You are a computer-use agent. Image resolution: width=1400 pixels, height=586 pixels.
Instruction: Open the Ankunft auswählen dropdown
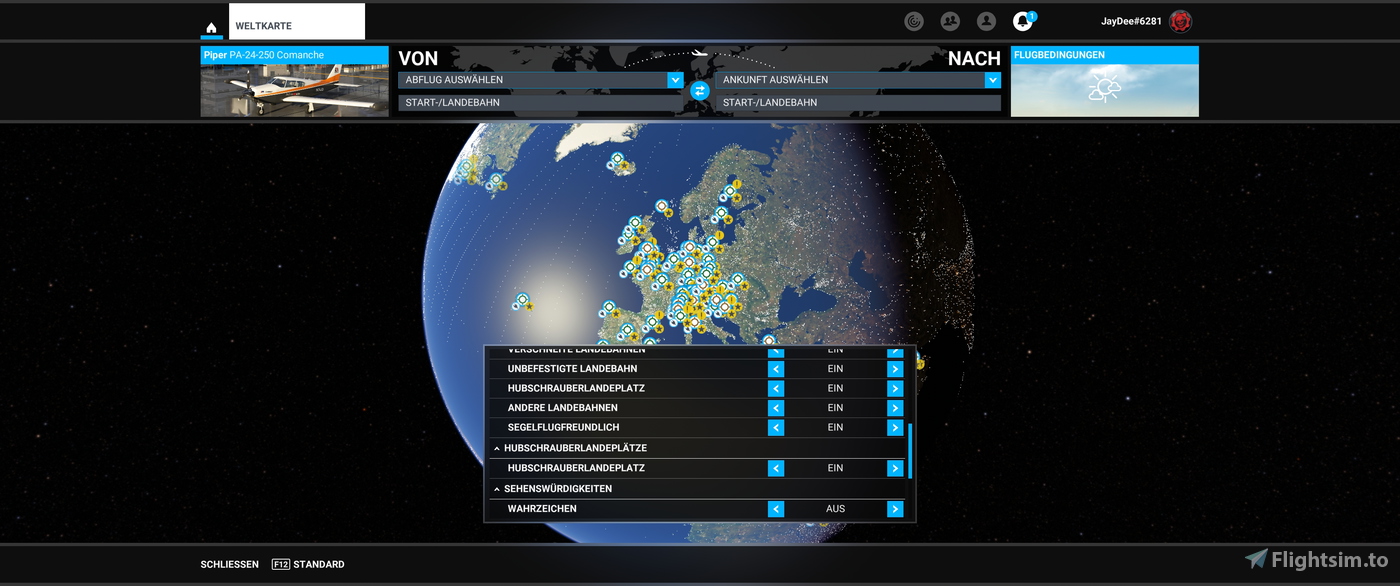tap(992, 80)
